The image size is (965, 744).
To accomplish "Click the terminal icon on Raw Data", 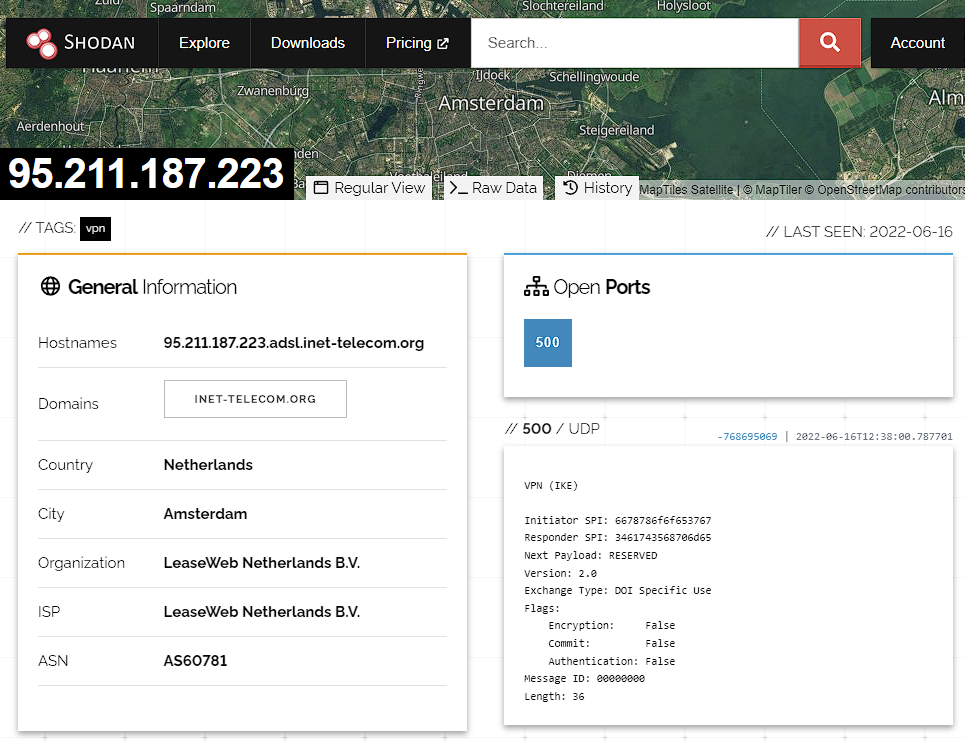I will (x=458, y=188).
